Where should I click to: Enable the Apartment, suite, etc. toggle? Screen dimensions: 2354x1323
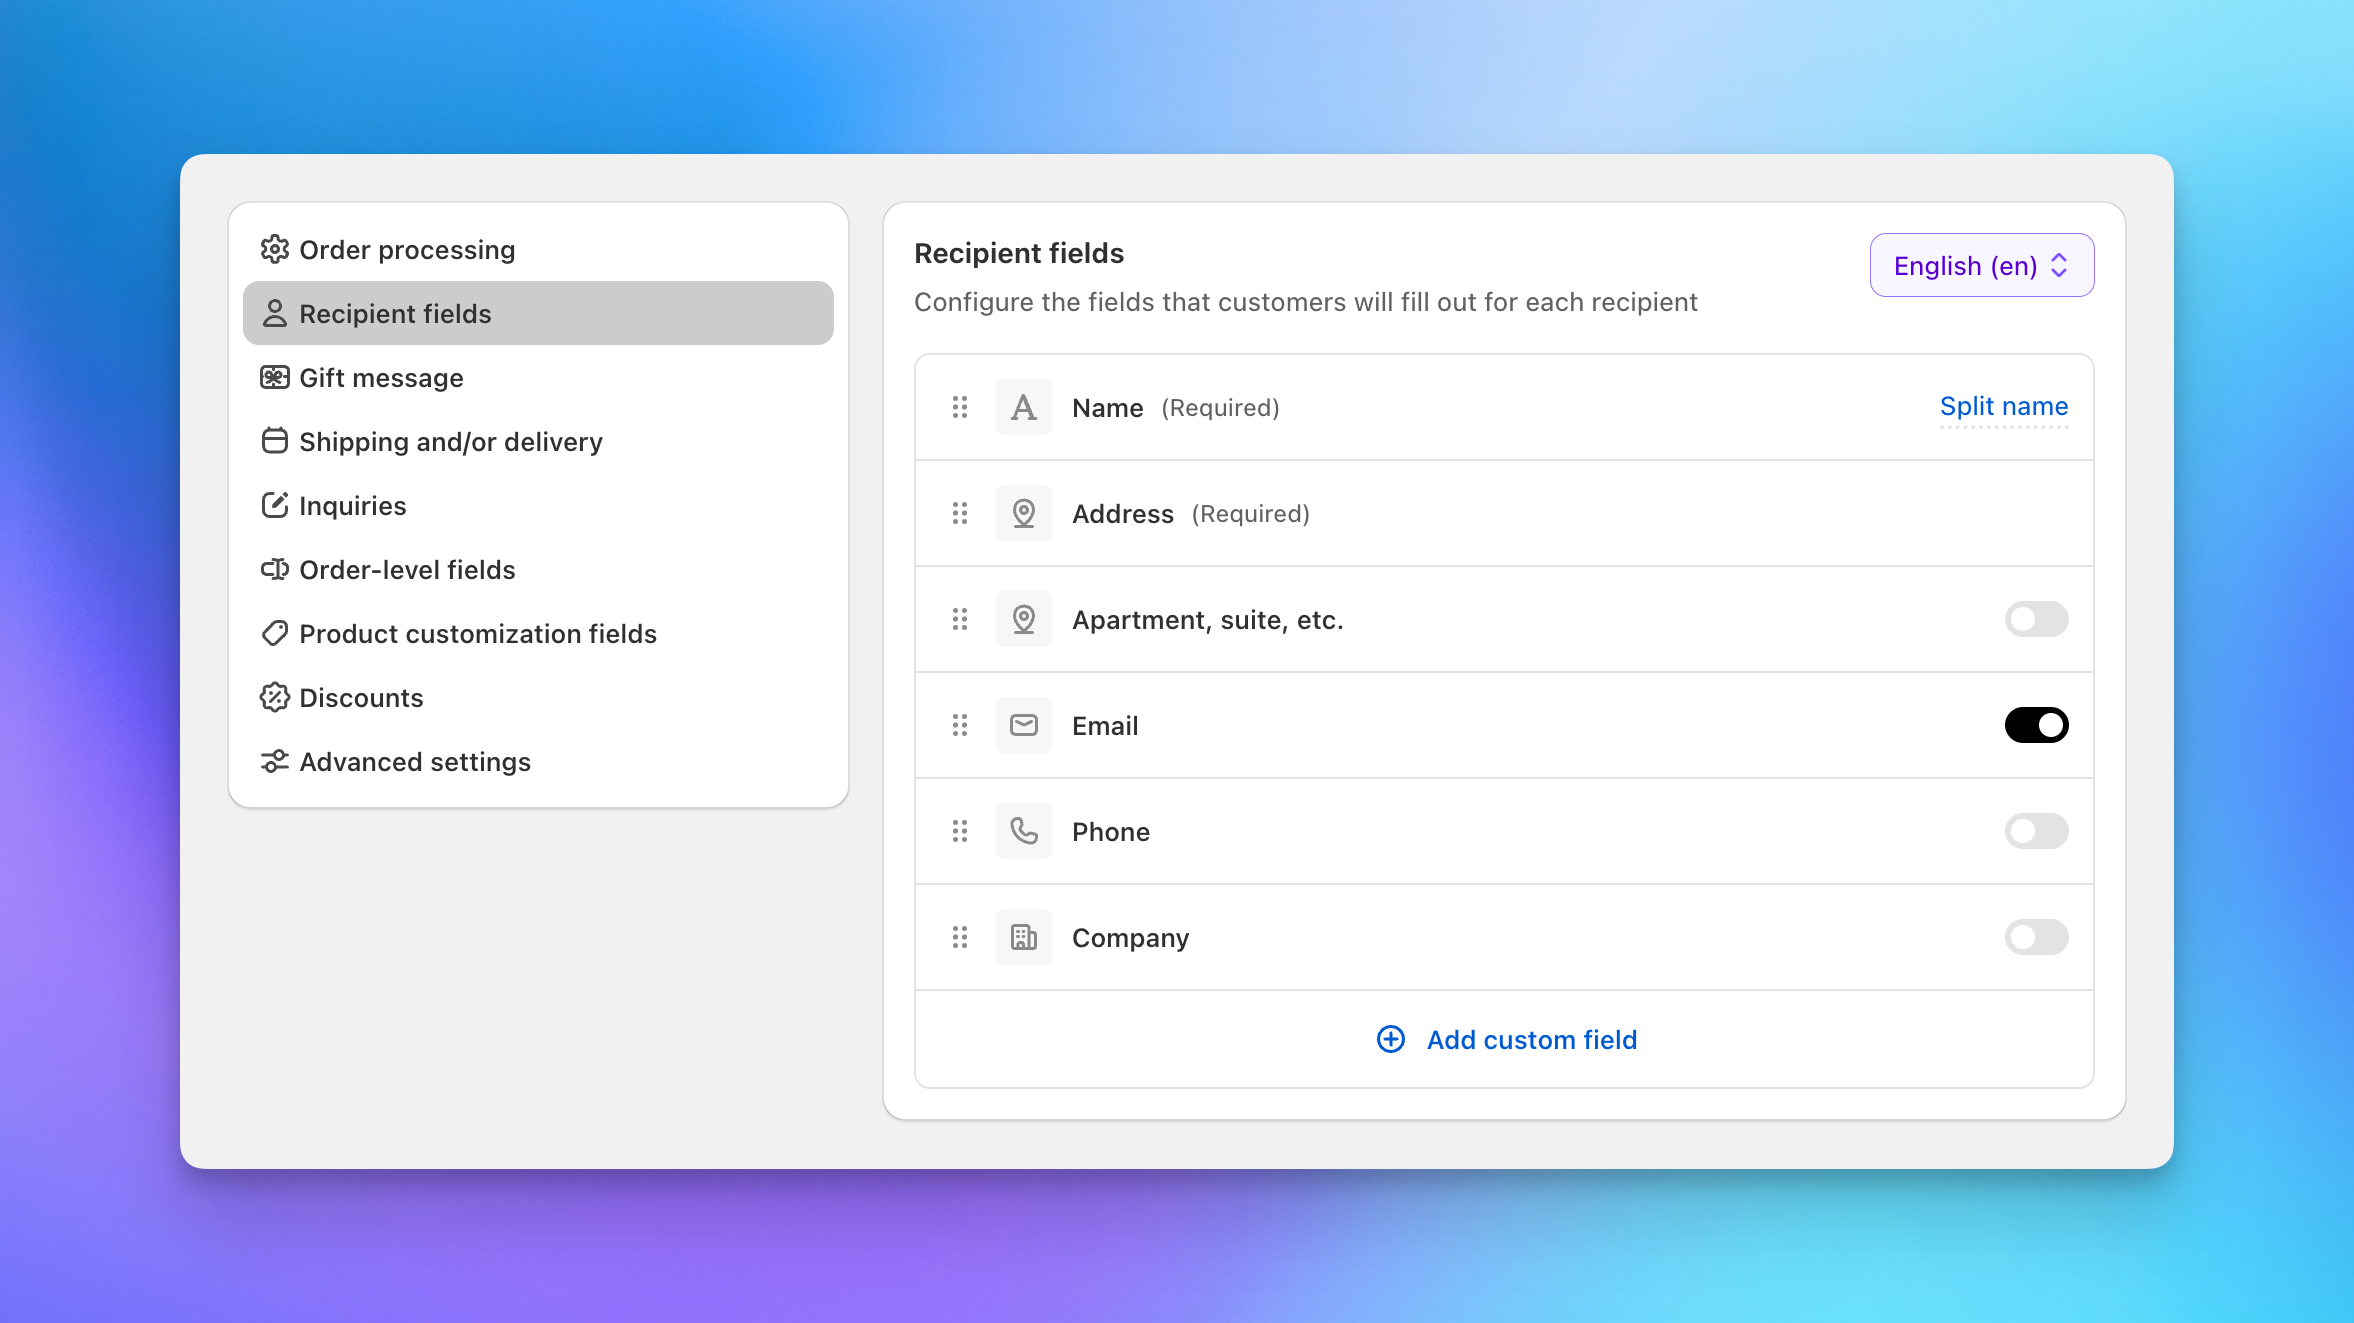pos(2036,619)
